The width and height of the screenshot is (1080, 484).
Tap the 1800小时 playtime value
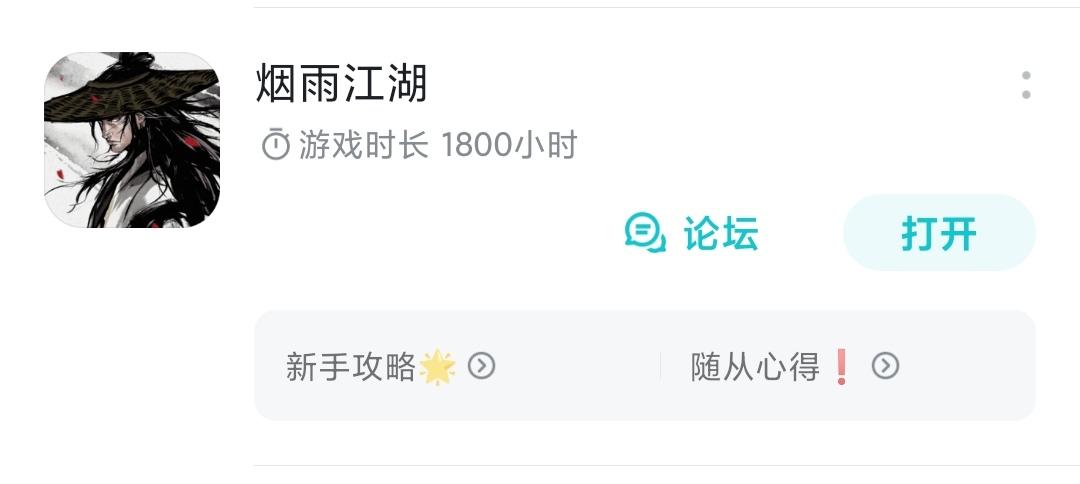[509, 145]
